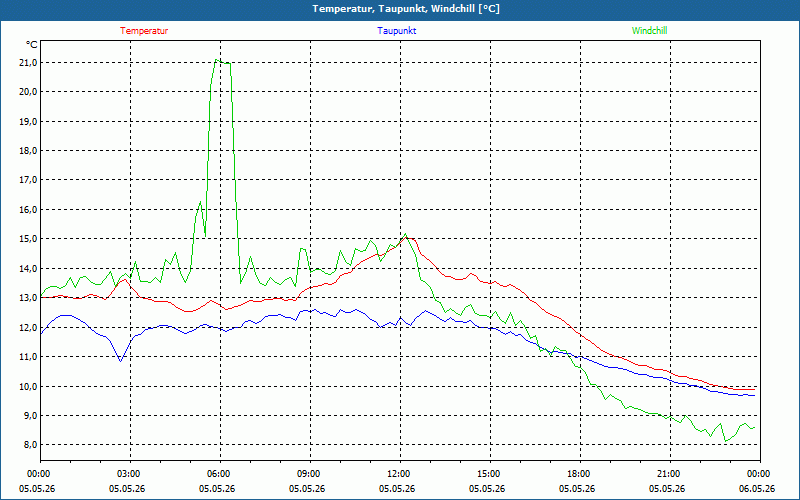
Task: Click the 09:00 time axis label
Action: [x=310, y=474]
